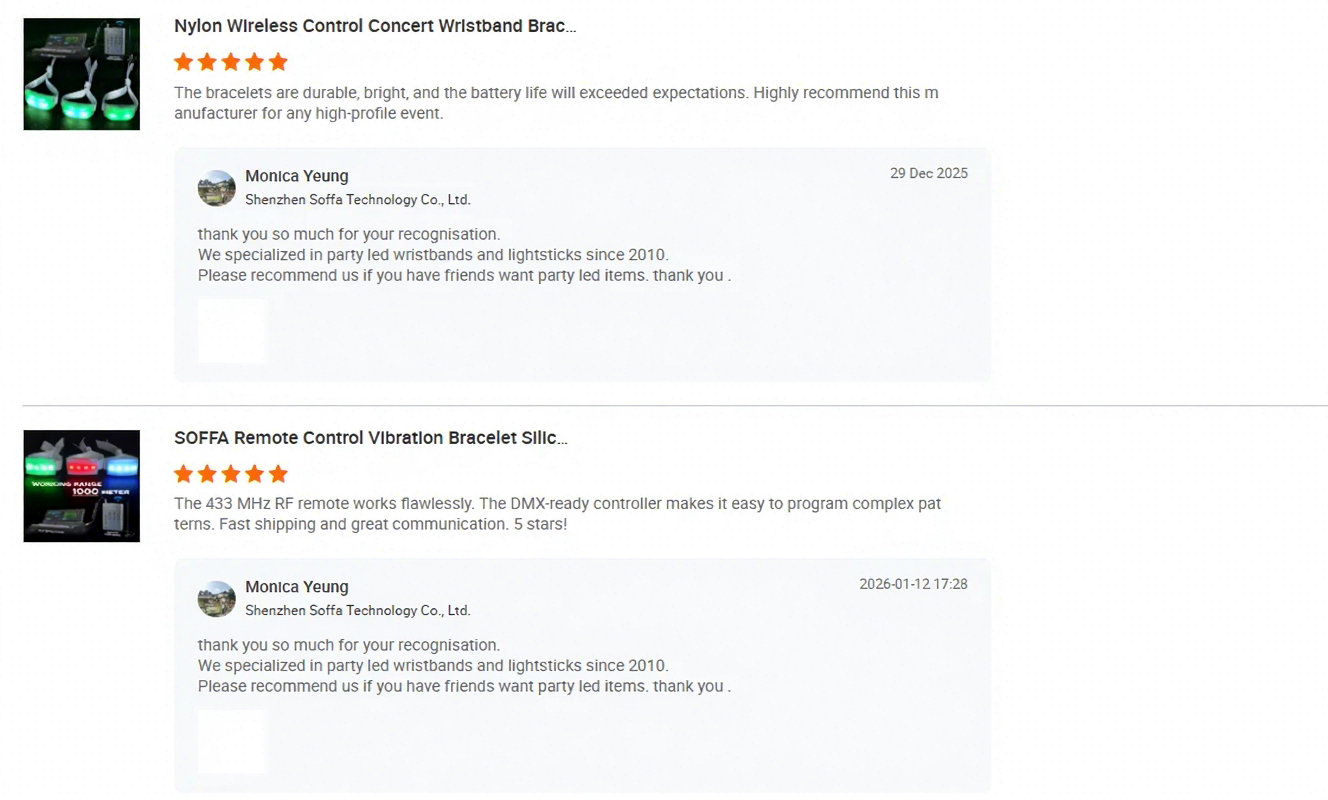This screenshot has width=1328, height=800.
Task: Open the blank image attachment in the 2026-01-12 reply
Action: tap(232, 742)
